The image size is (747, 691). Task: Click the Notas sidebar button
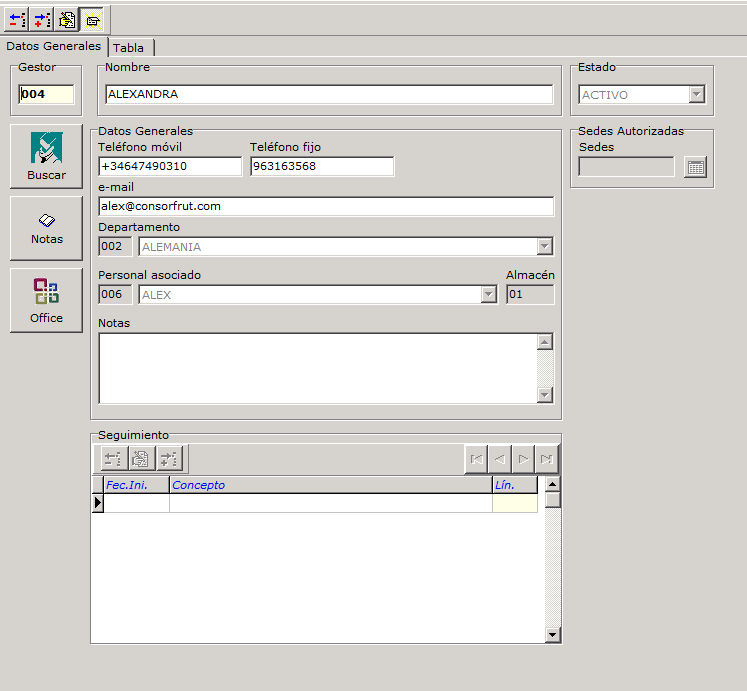pyautogui.click(x=46, y=228)
